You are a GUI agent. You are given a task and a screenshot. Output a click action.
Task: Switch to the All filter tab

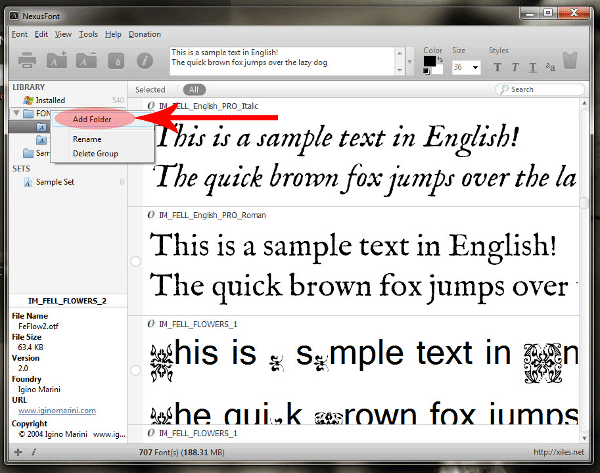[194, 90]
